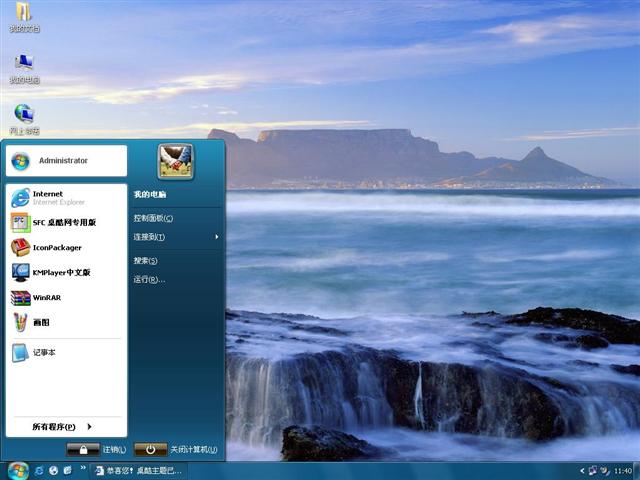
Task: Click the 关闭计算机(U) shutdown button
Action: pos(175,450)
